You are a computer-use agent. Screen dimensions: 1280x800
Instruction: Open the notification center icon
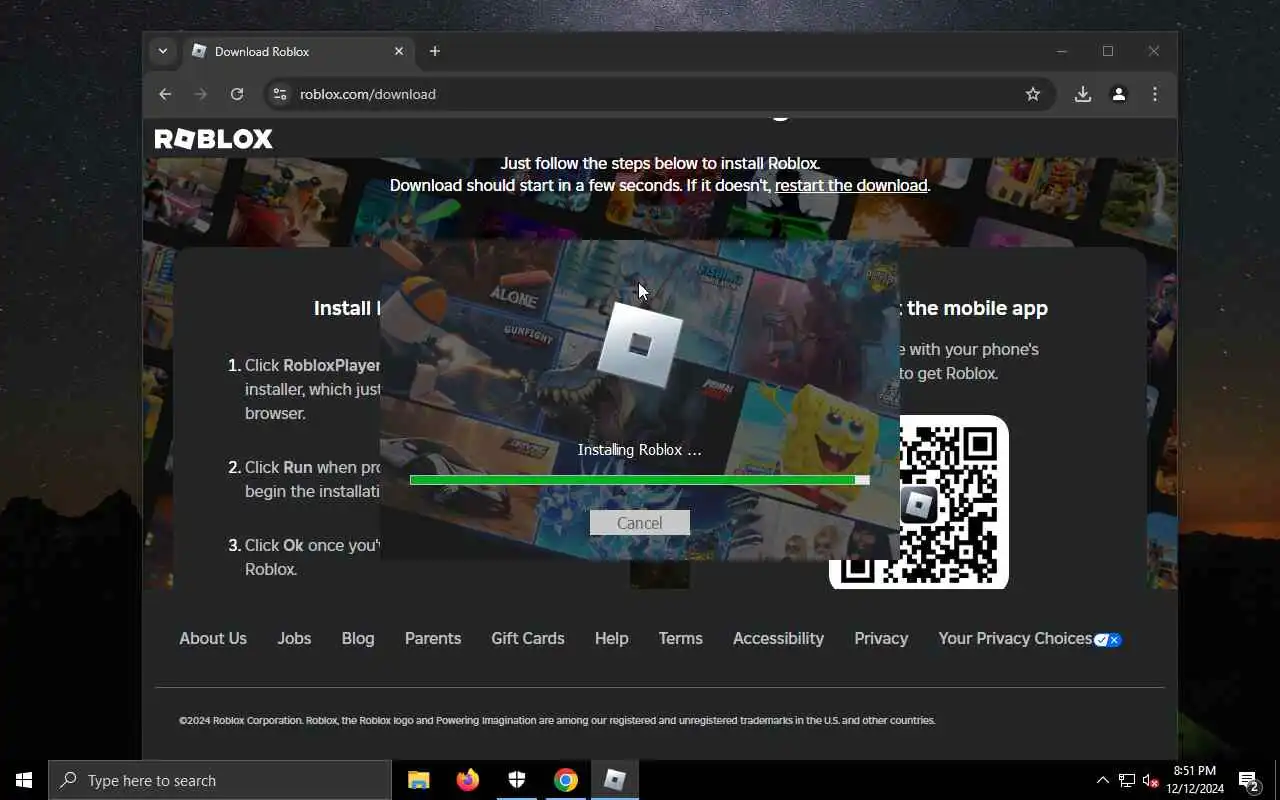click(x=1249, y=780)
